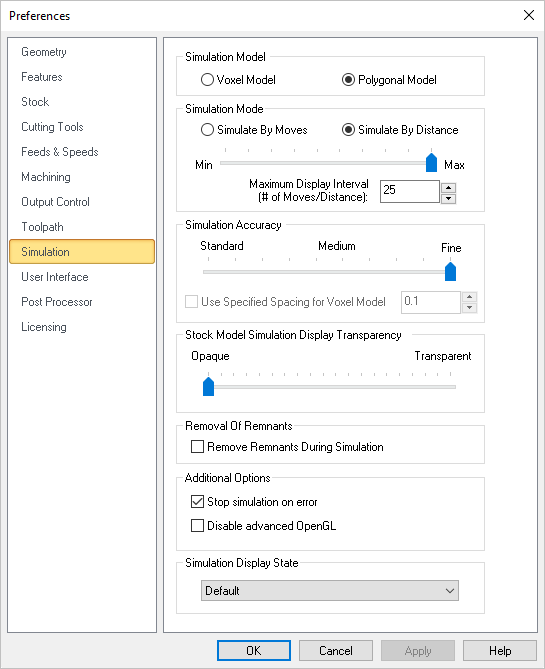The height and width of the screenshot is (669, 545).
Task: Decrease Maximum Display Interval with down arrow
Action: point(448,198)
